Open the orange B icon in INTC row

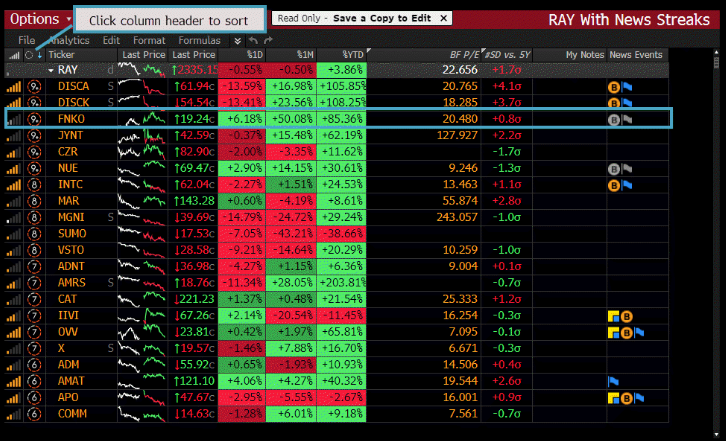(x=613, y=185)
